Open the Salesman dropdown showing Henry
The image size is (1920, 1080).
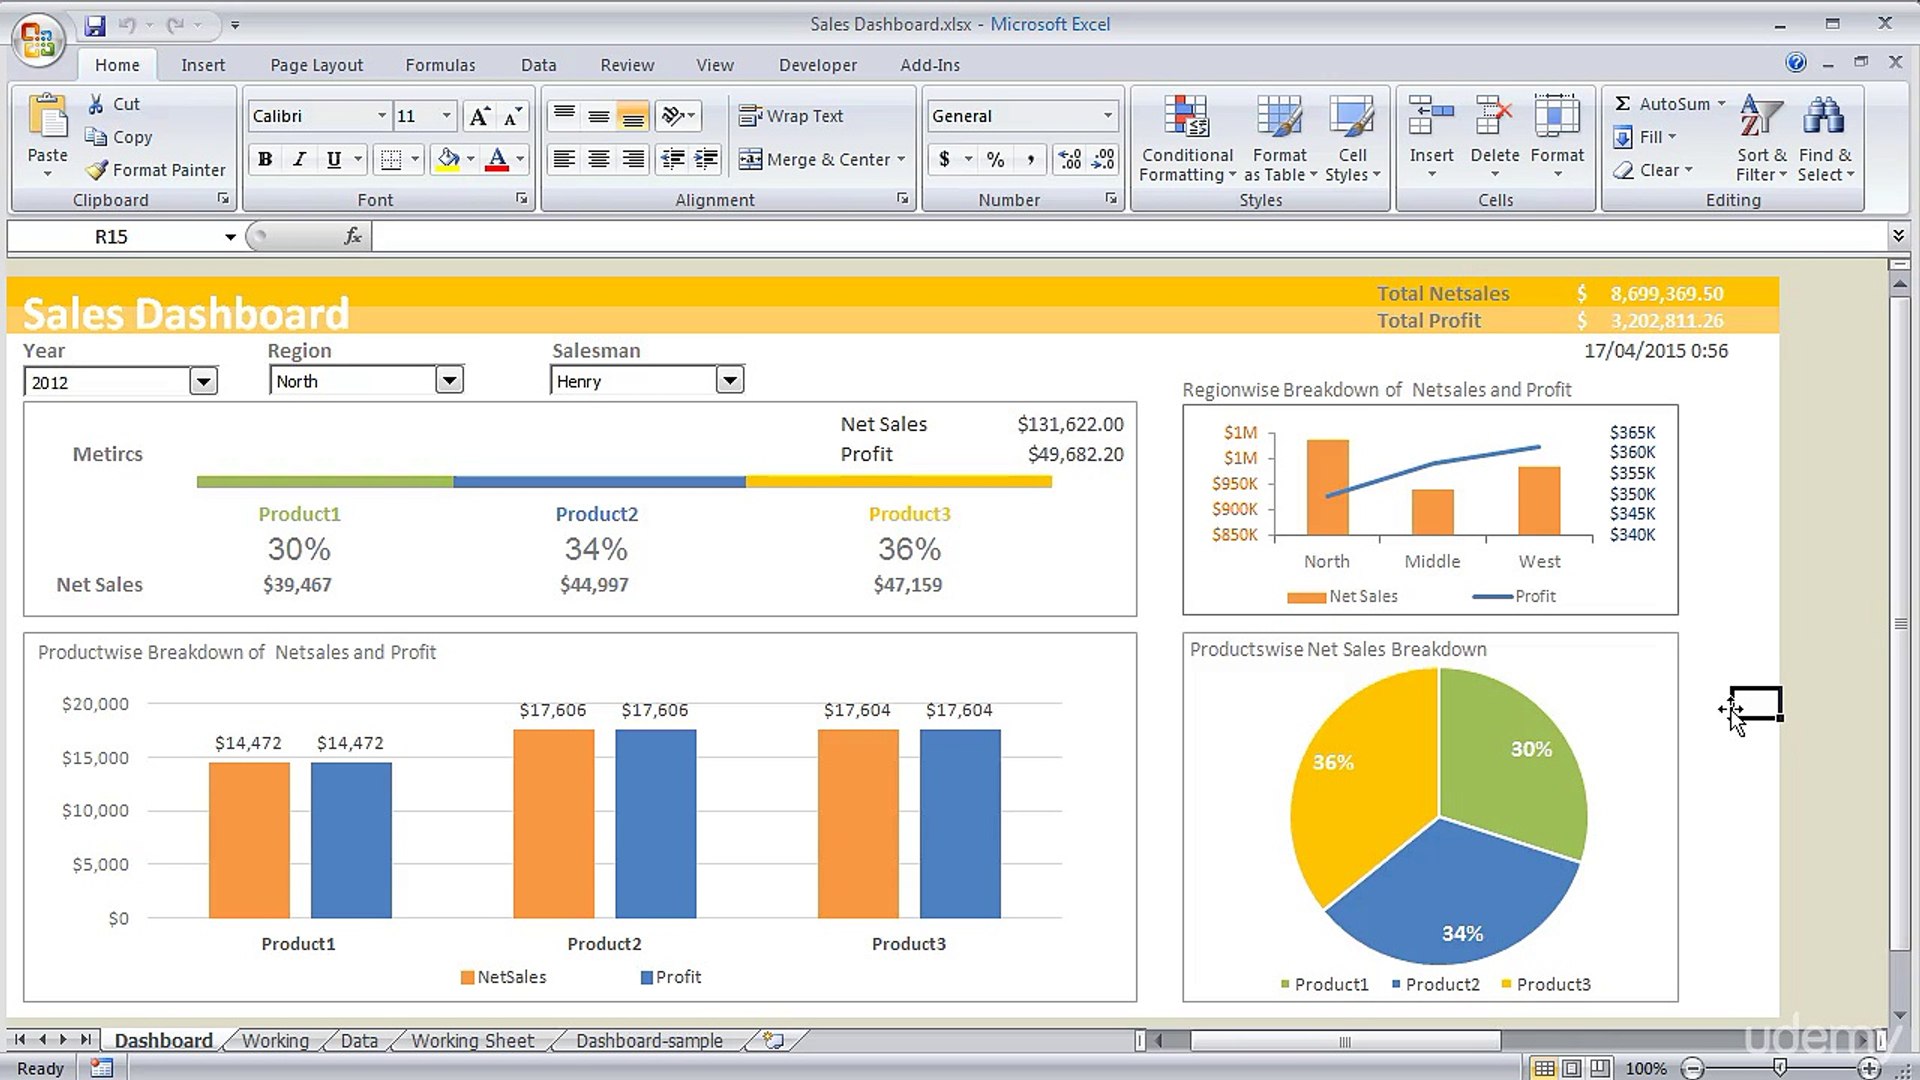(x=730, y=380)
